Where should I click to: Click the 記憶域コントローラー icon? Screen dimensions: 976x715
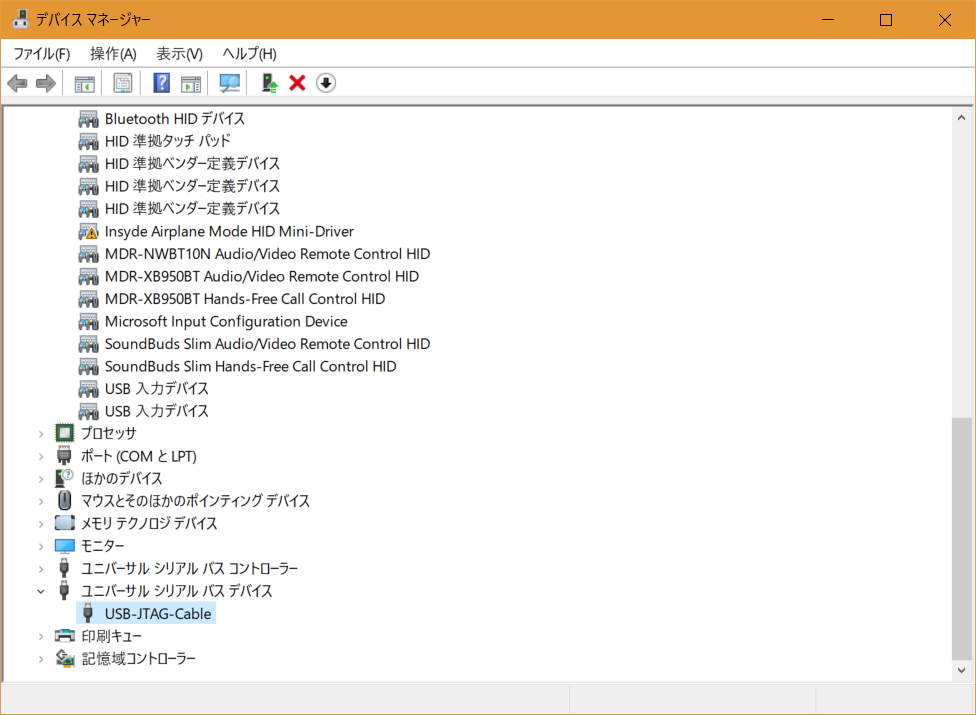pos(65,658)
